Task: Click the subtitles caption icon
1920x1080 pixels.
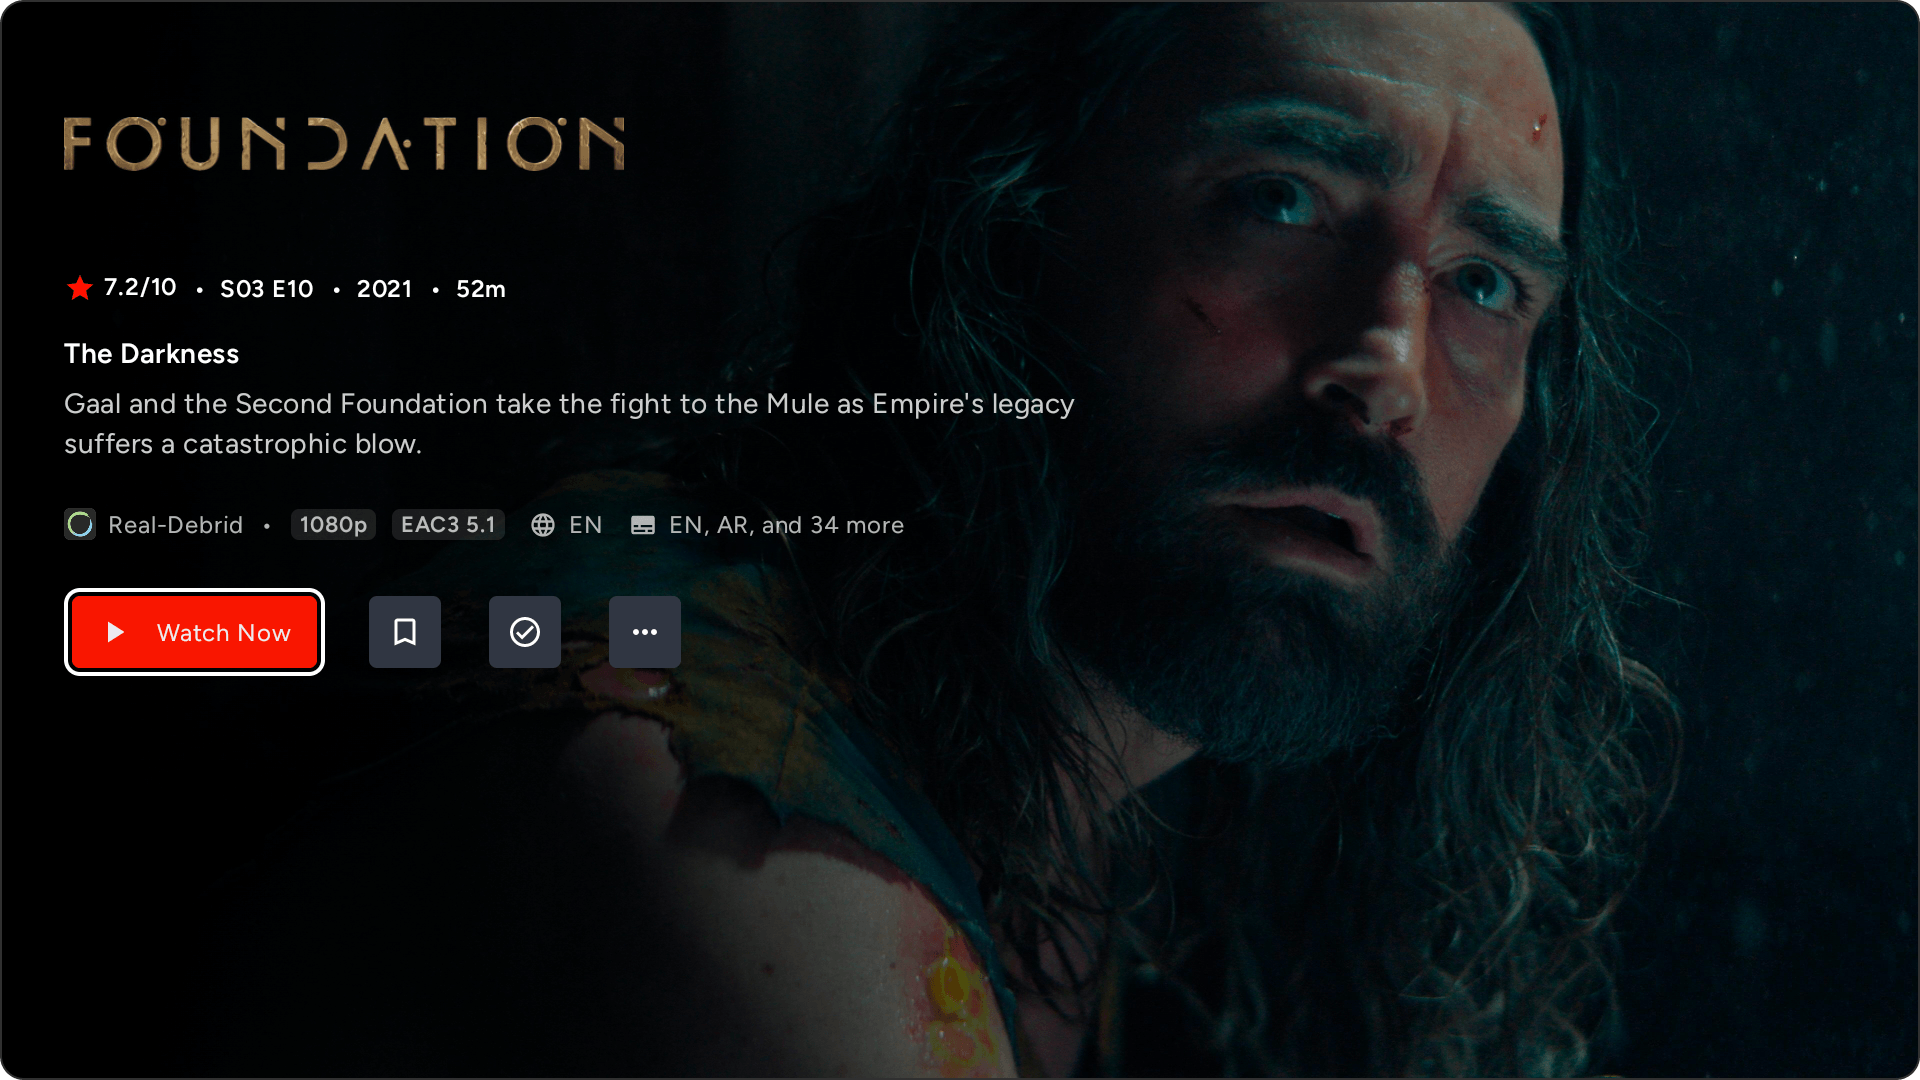Action: tap(643, 525)
